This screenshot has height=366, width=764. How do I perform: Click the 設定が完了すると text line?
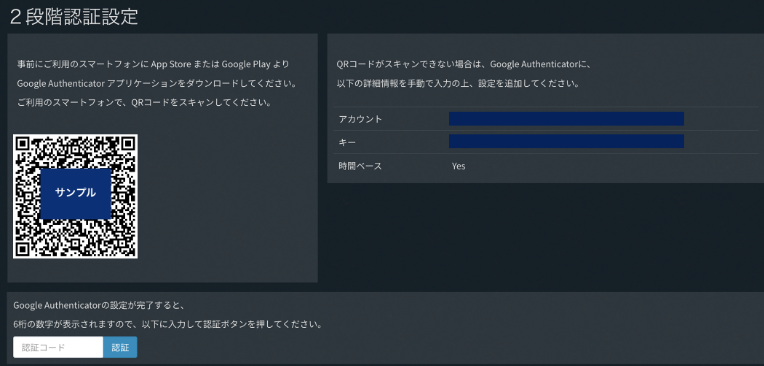tap(98, 306)
